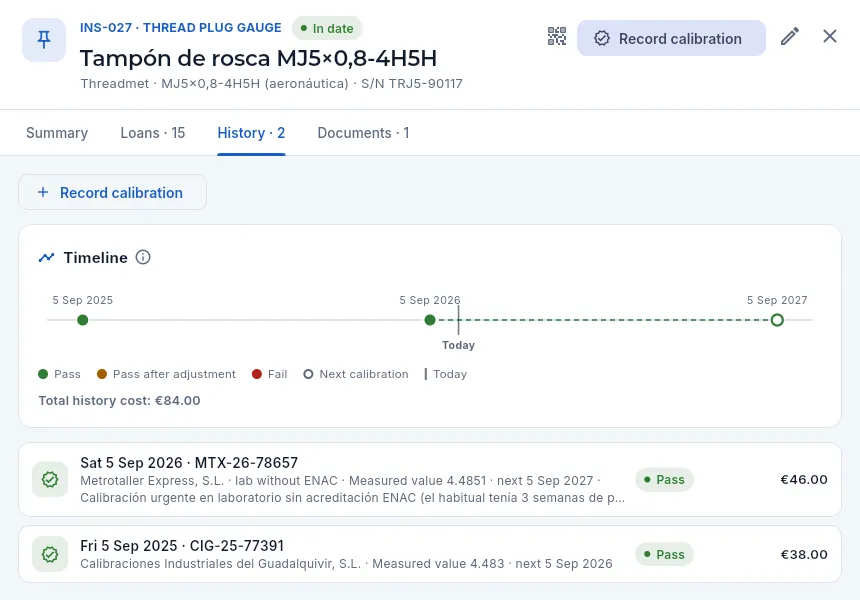This screenshot has width=860, height=600.
Task: Go to the Documents · 1 tab
Action: 363,133
